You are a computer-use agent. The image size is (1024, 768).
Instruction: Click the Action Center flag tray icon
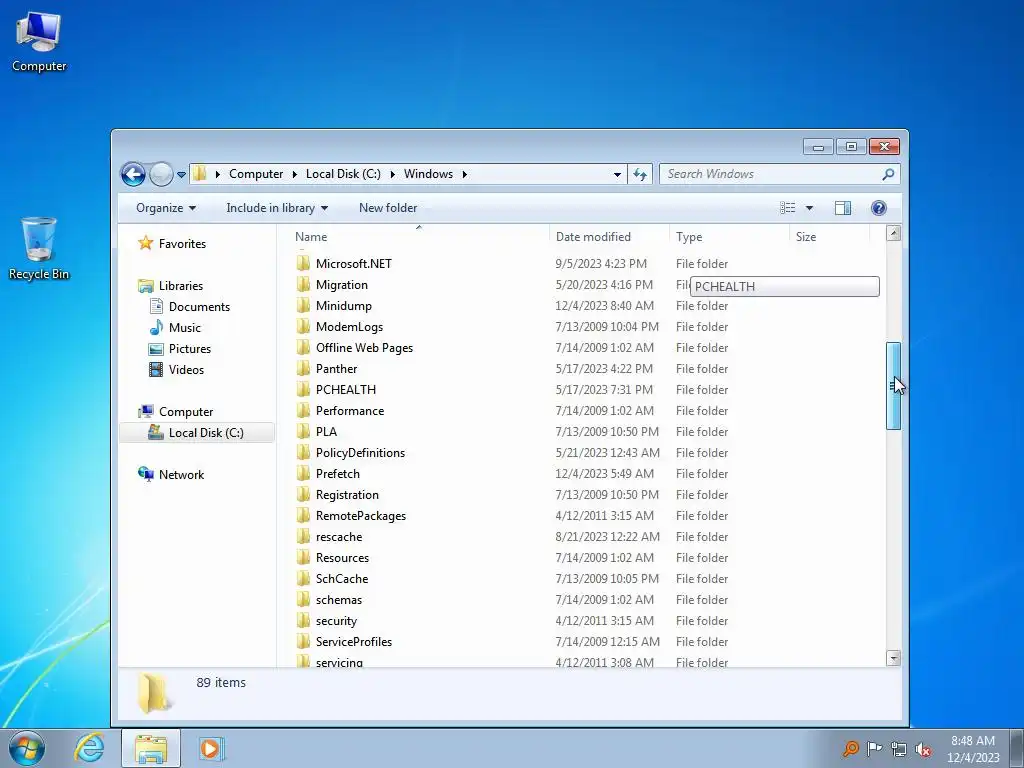874,748
